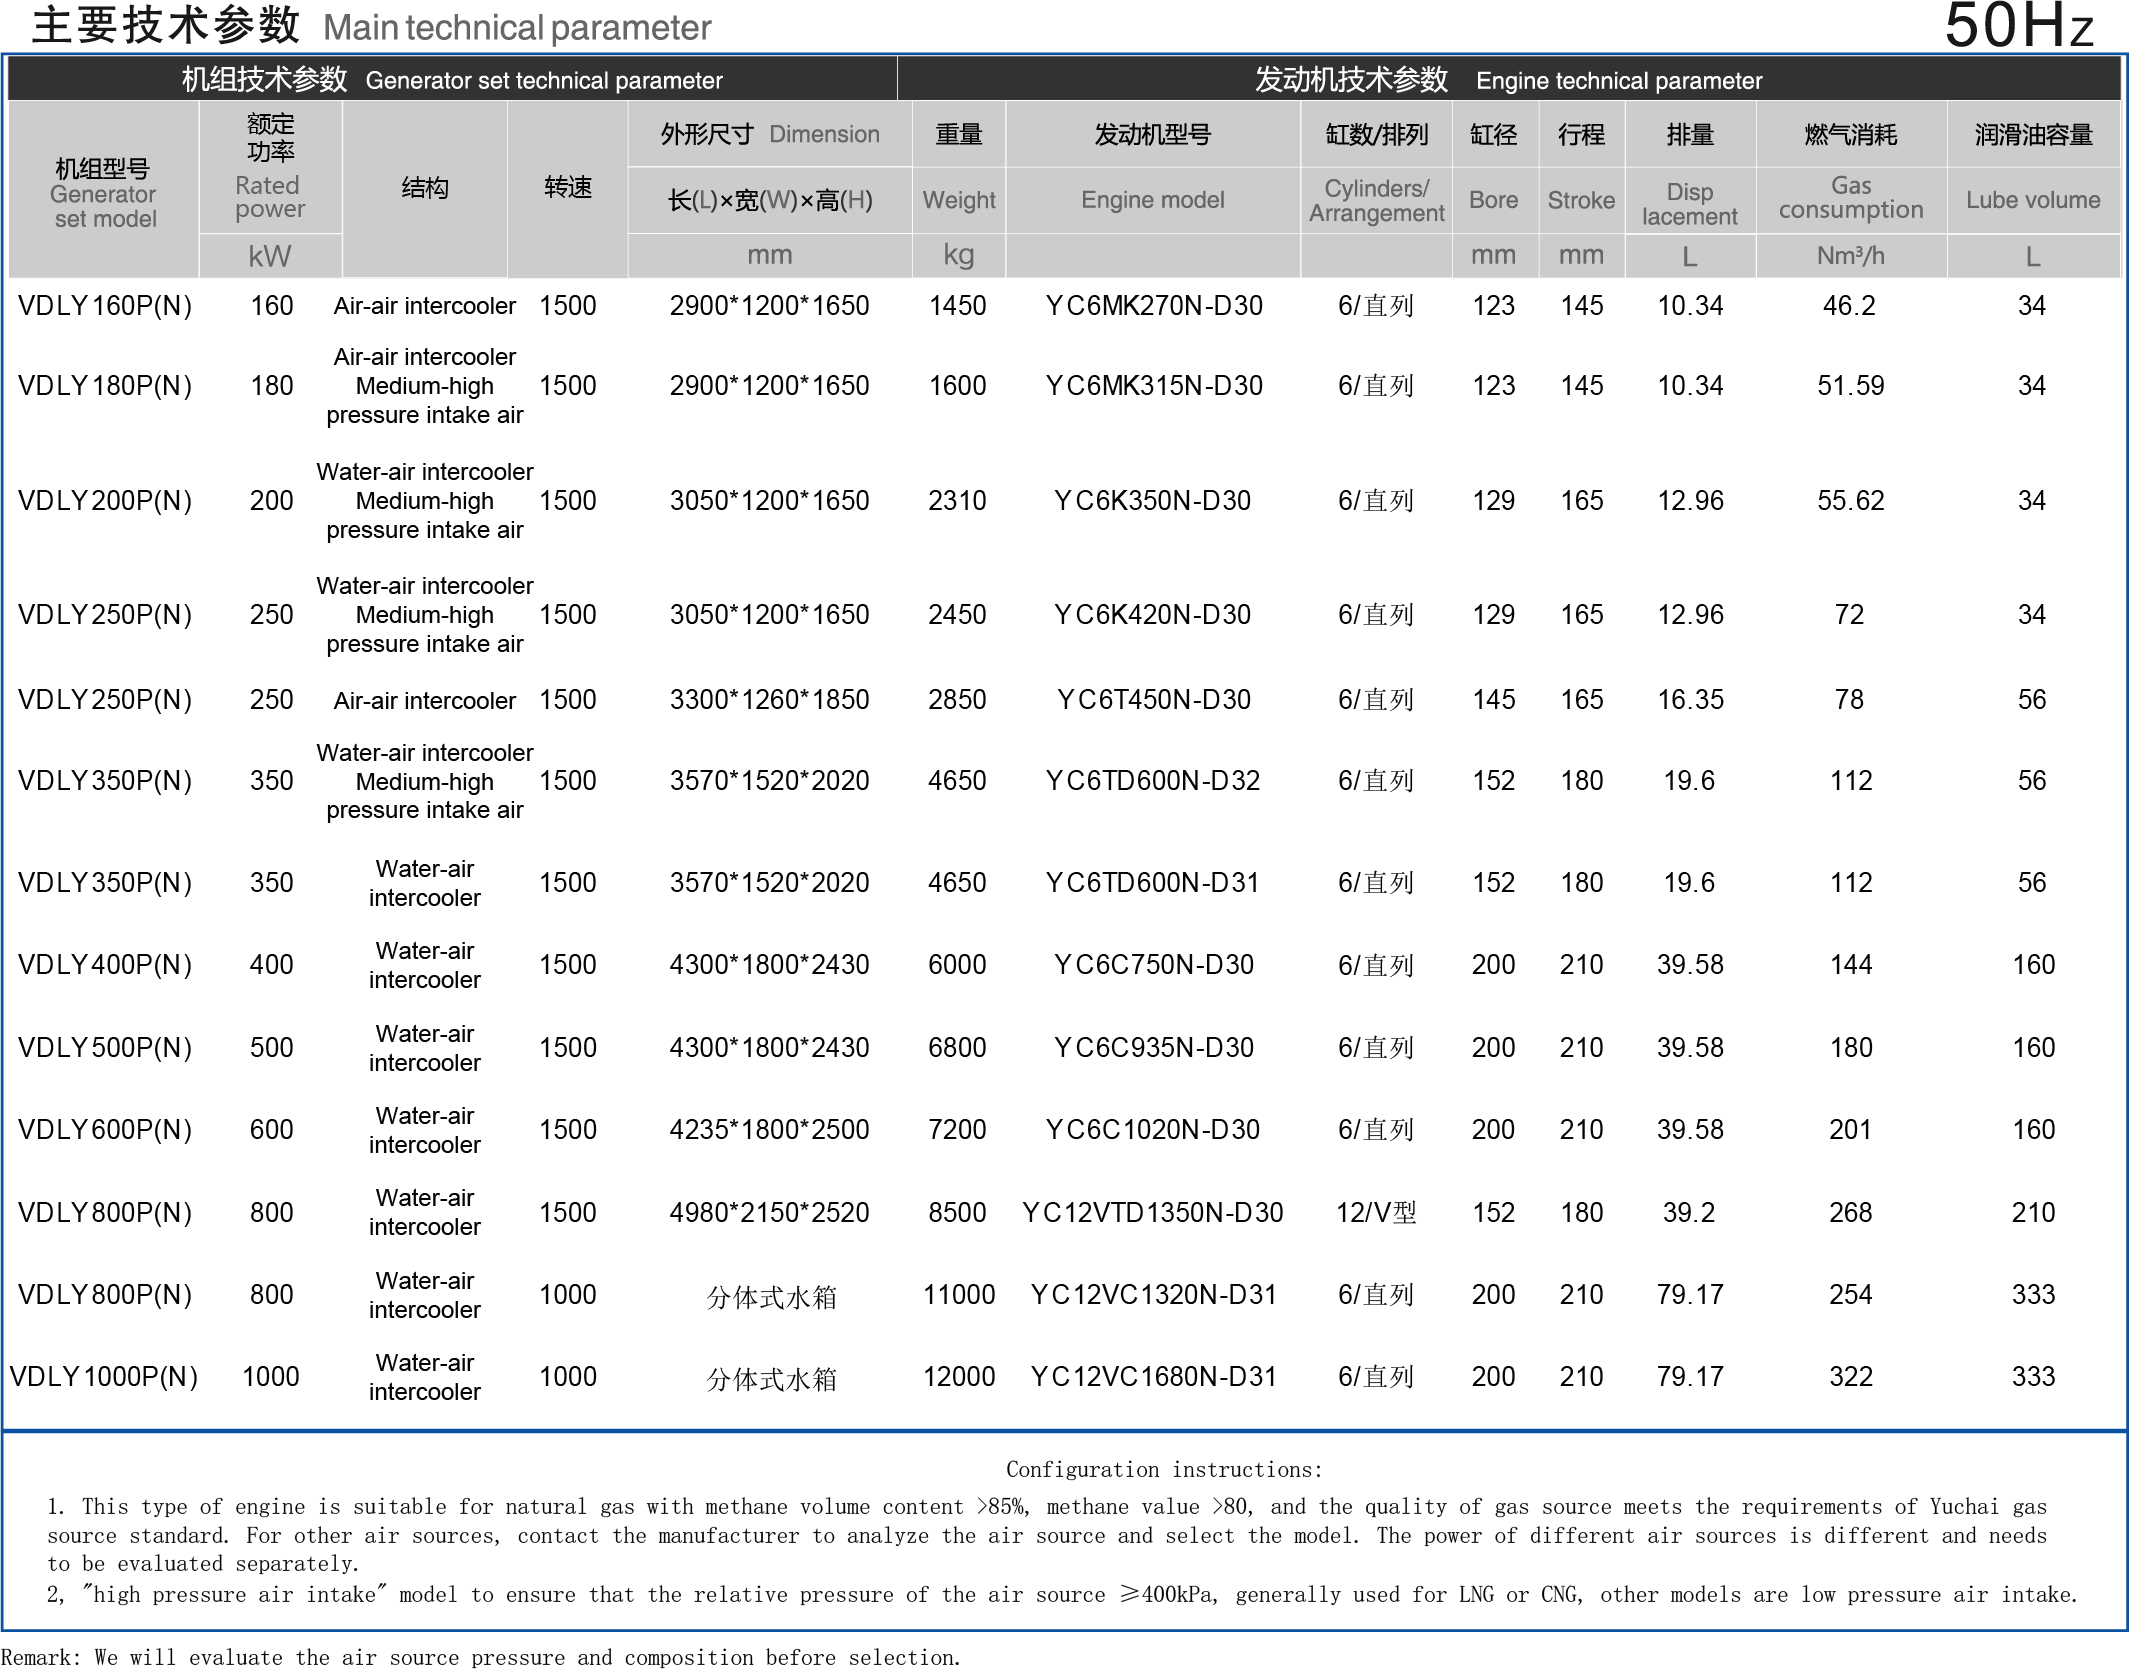Viewport: 2130px width, 1669px height.
Task: Click weight value 1450
Action: coord(957,306)
